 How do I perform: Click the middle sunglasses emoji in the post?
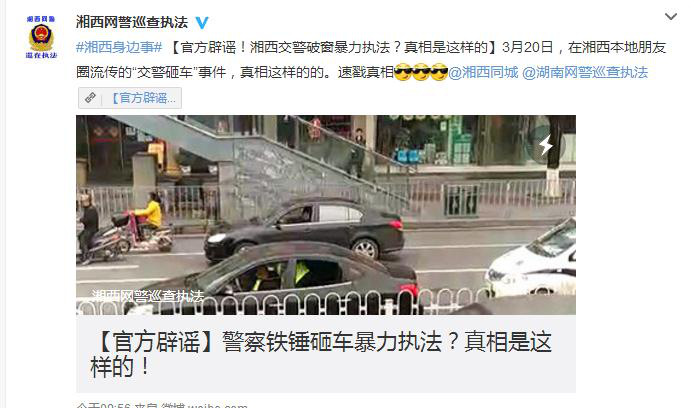[x=421, y=72]
